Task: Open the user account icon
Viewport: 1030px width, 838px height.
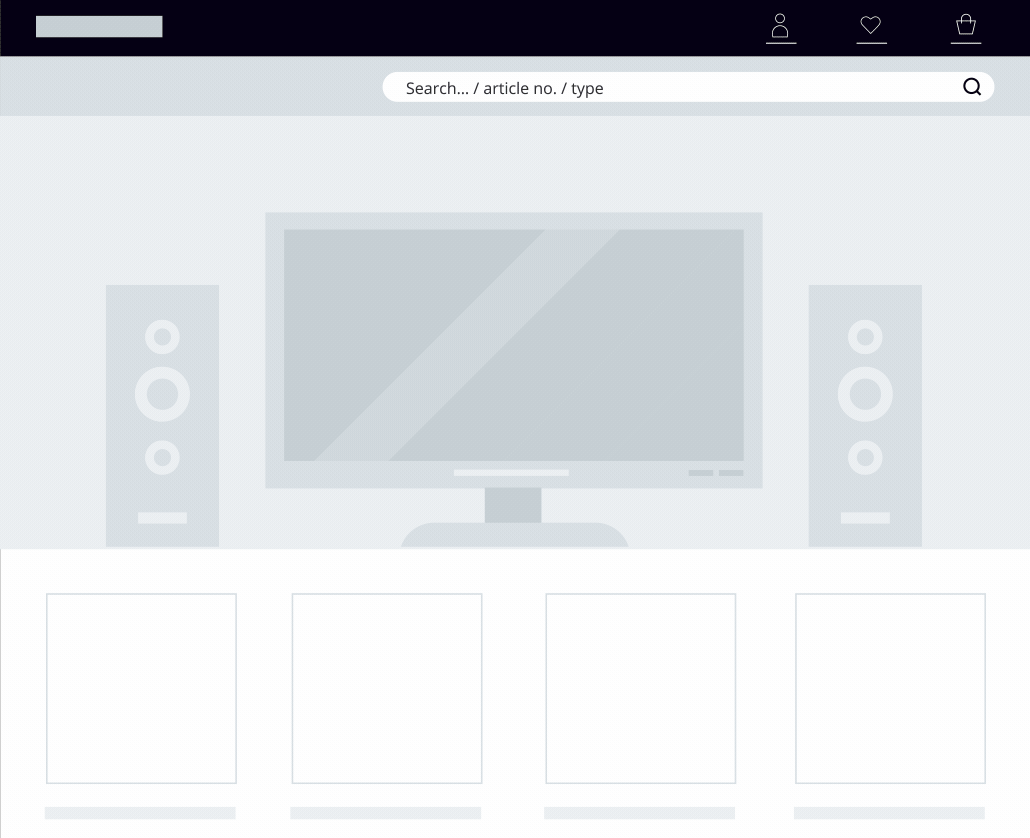Action: point(780,28)
